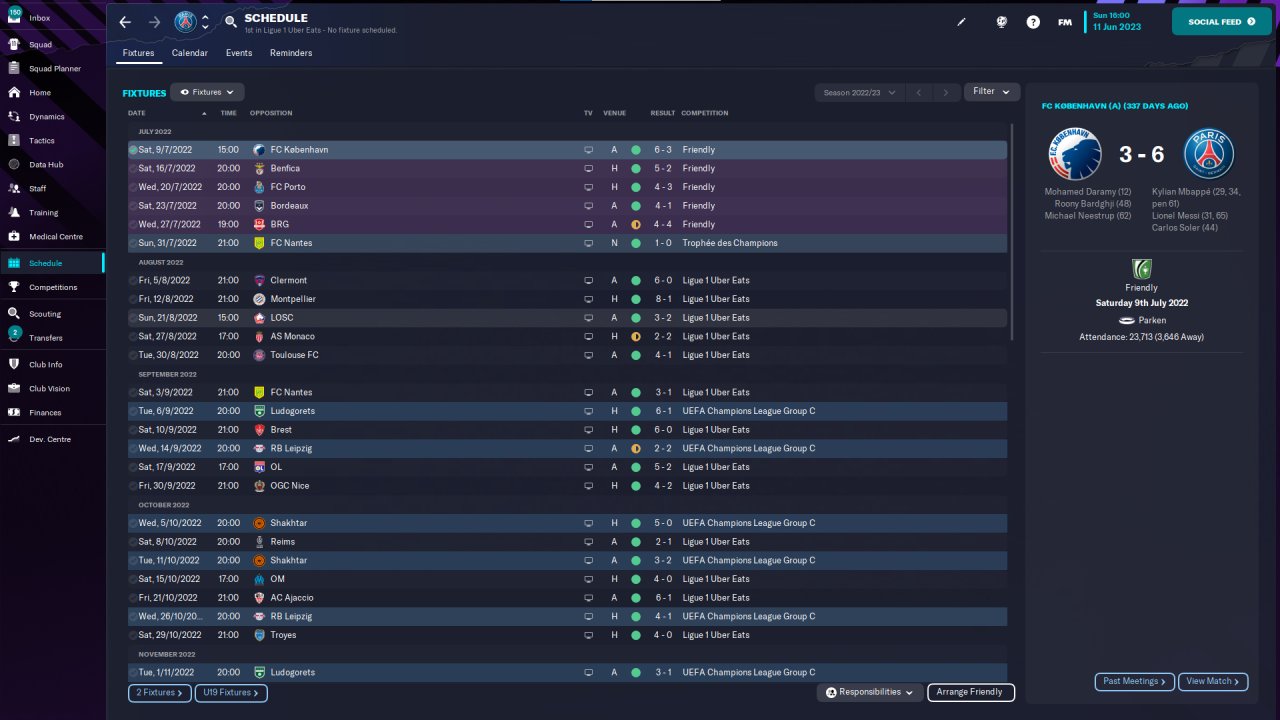Select the AC Ajaccio fixture row

coord(567,598)
